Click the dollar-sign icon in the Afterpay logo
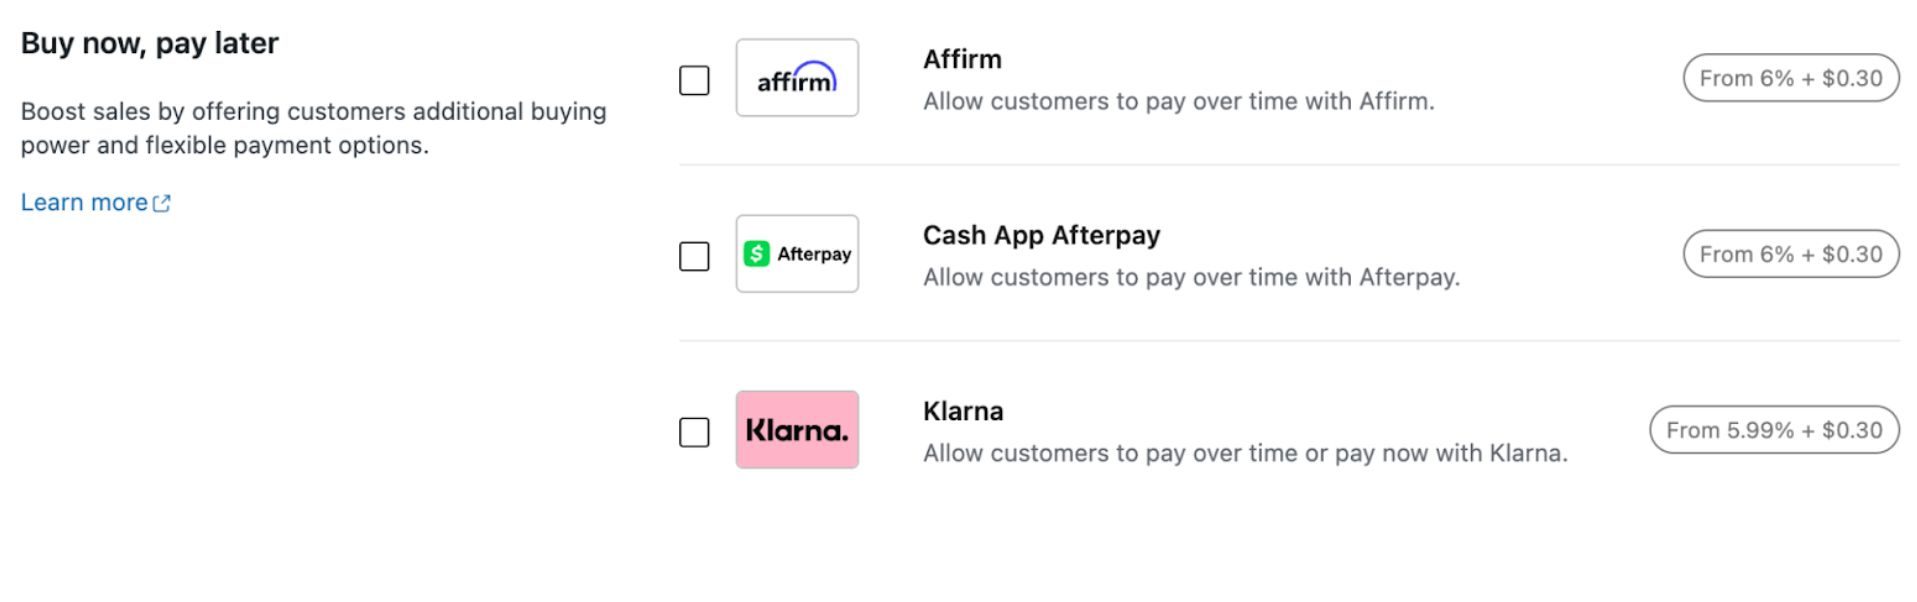This screenshot has height=602, width=1917. coord(758,253)
